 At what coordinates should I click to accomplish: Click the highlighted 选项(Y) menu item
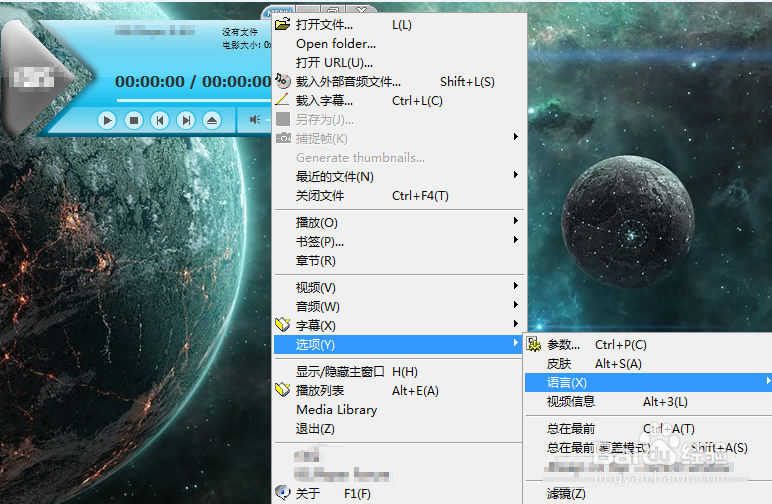coord(399,345)
